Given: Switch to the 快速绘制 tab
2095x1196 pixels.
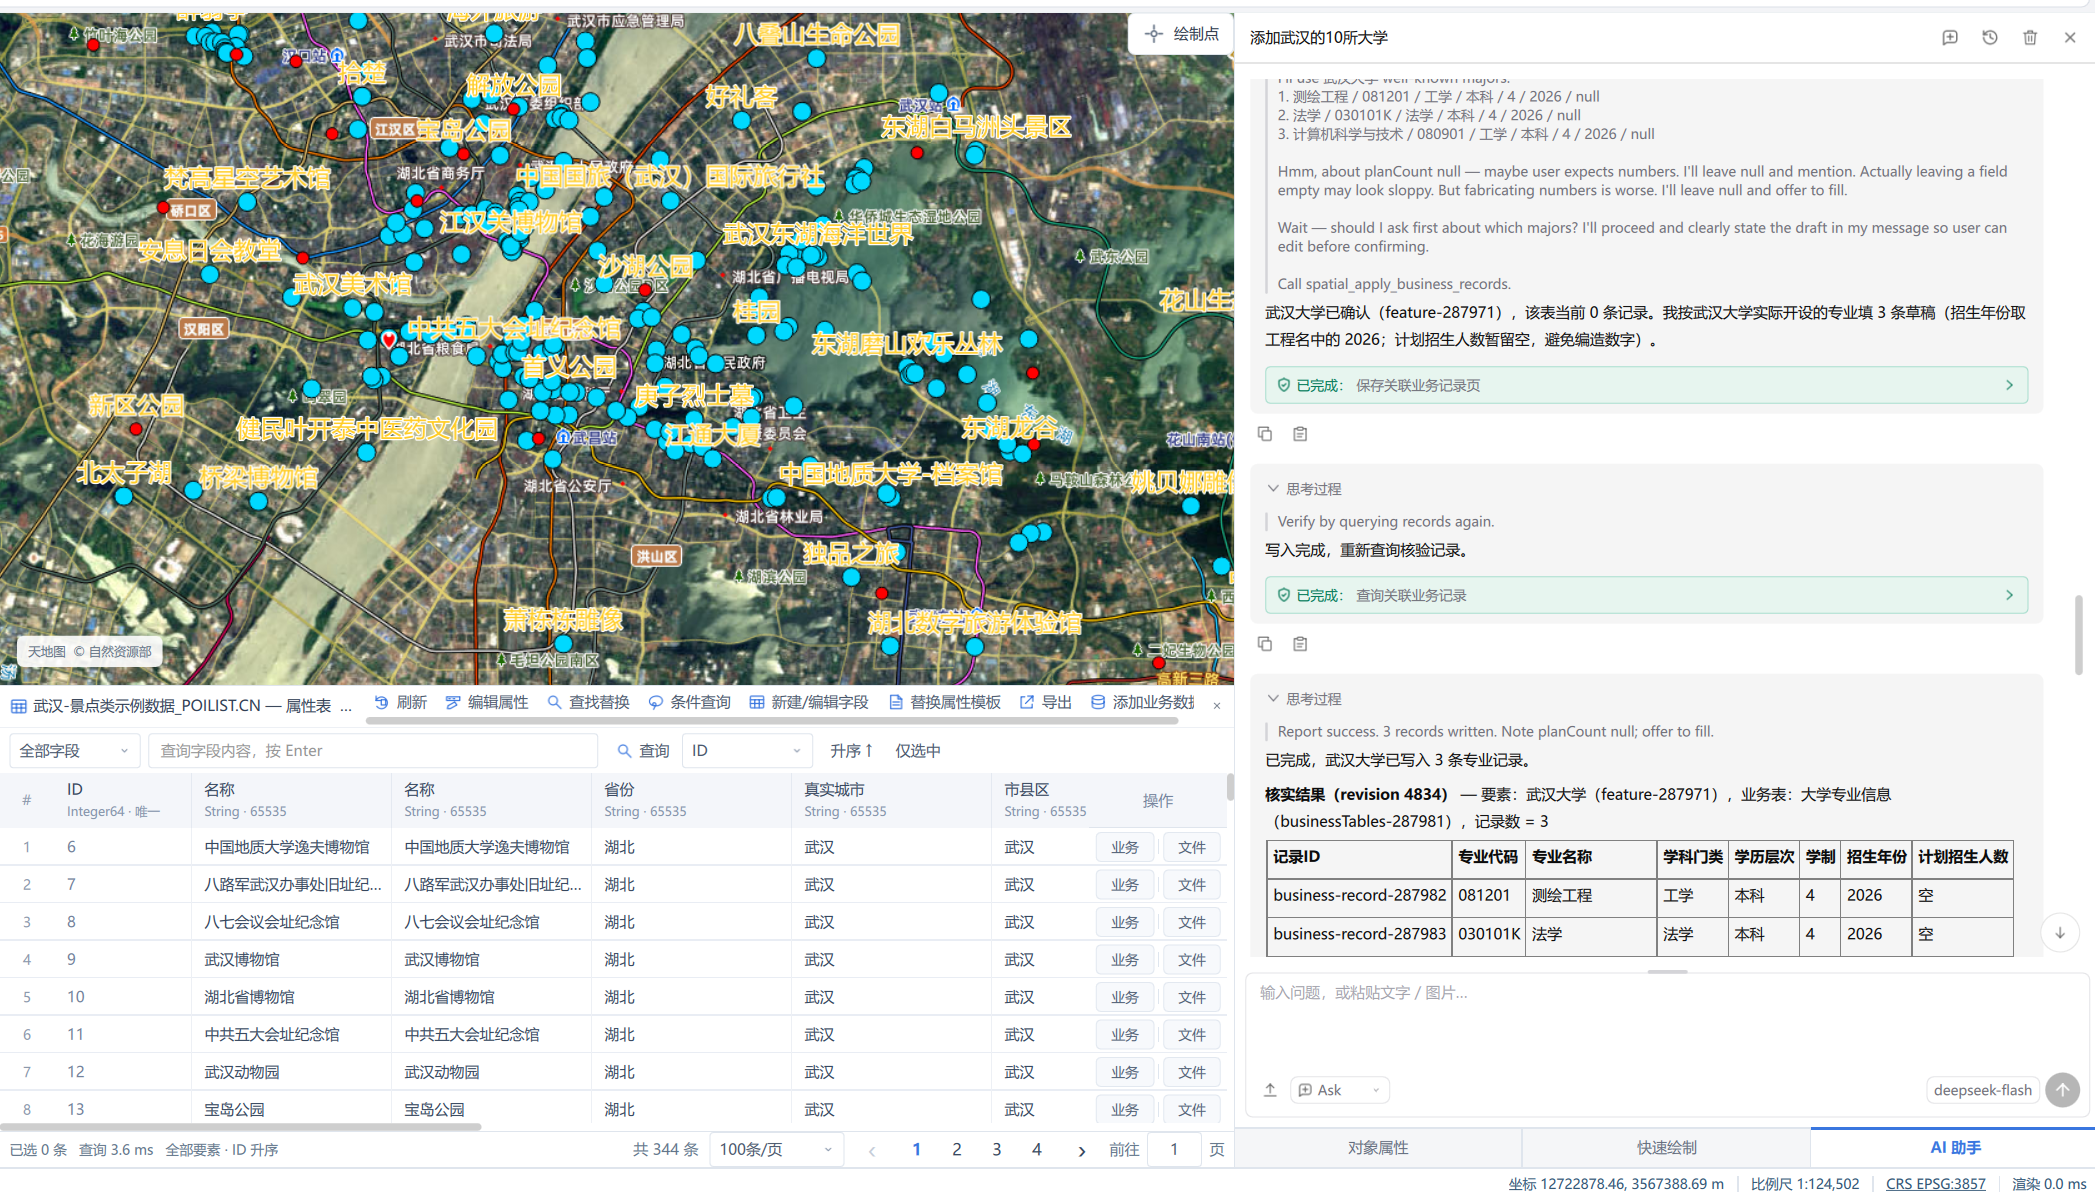Looking at the screenshot, I should point(1666,1147).
